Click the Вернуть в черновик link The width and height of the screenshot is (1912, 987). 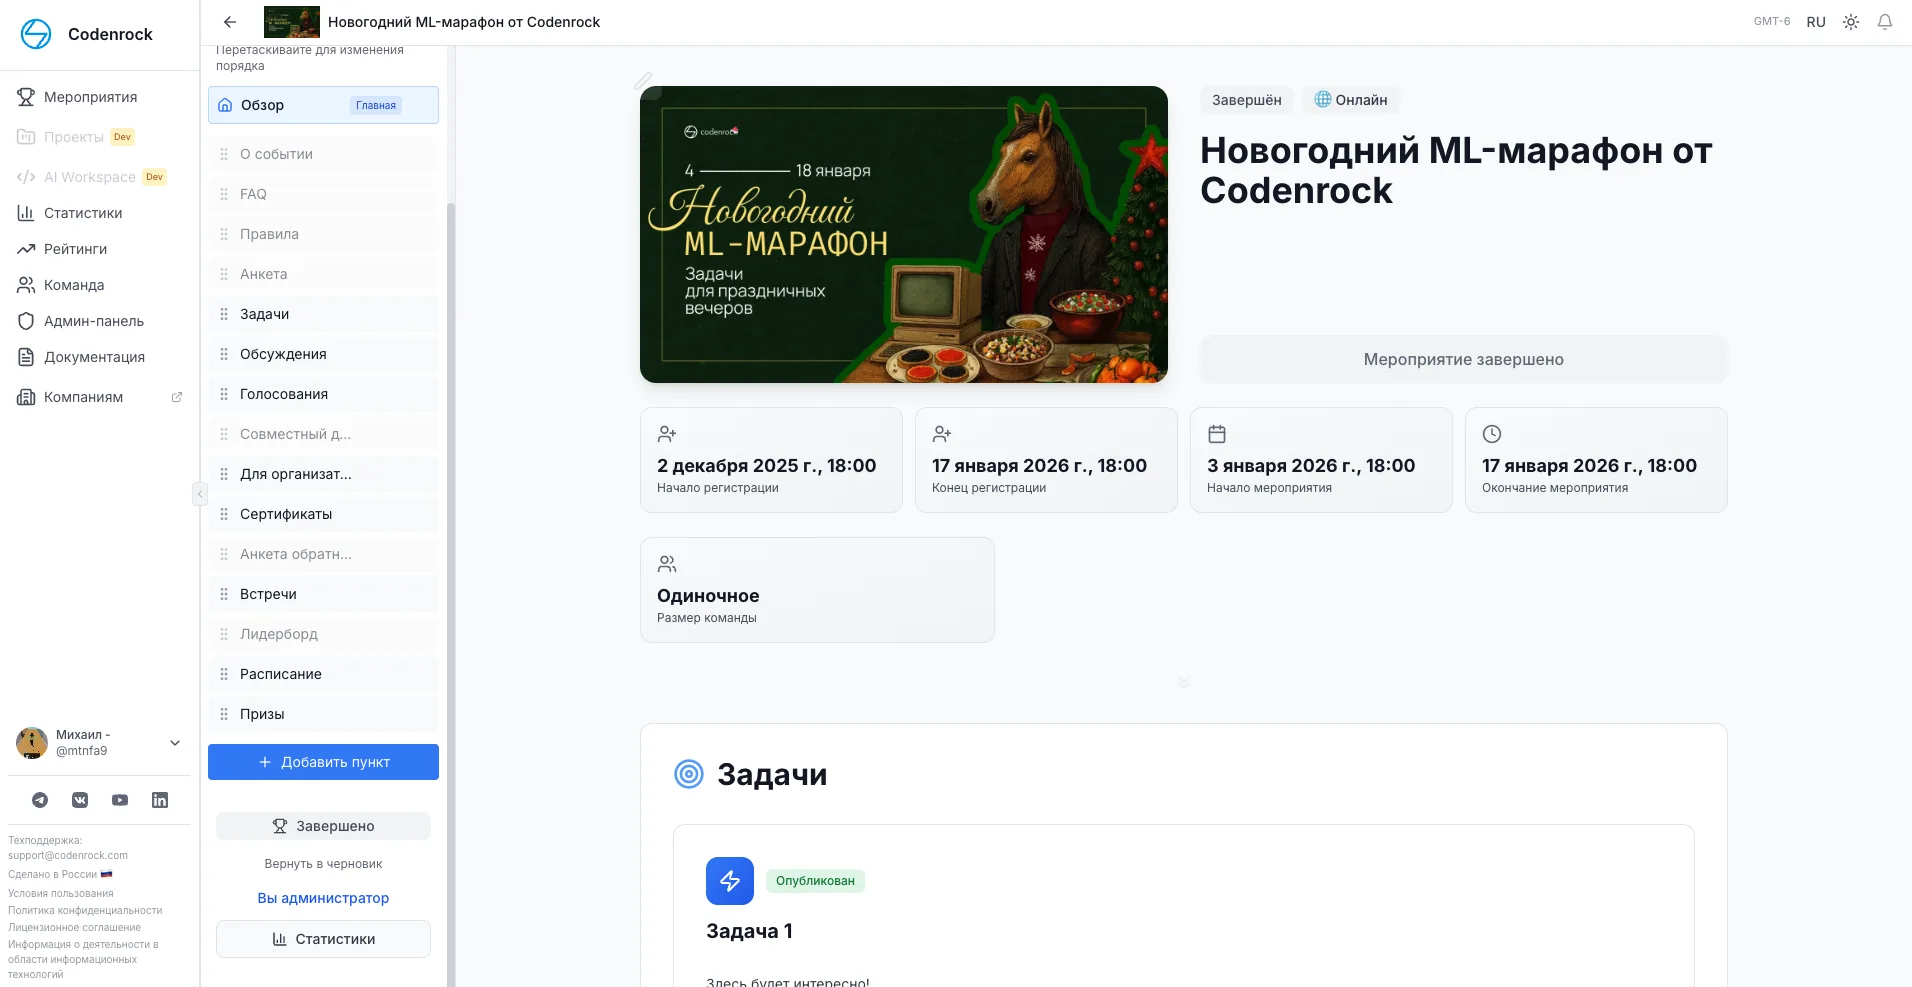click(x=323, y=864)
